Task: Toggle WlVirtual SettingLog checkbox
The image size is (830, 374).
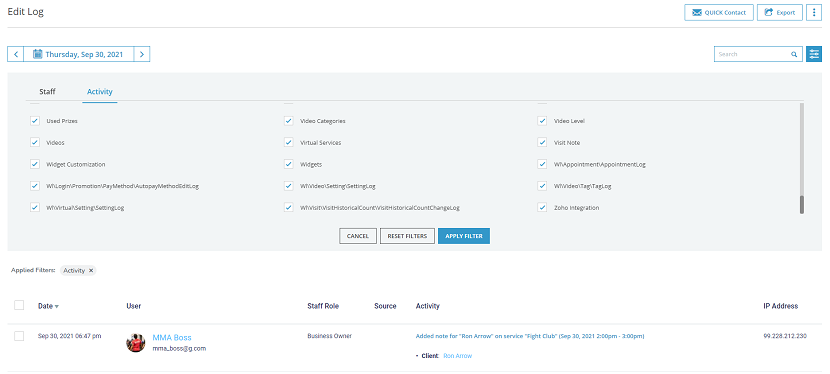Action: (x=35, y=208)
